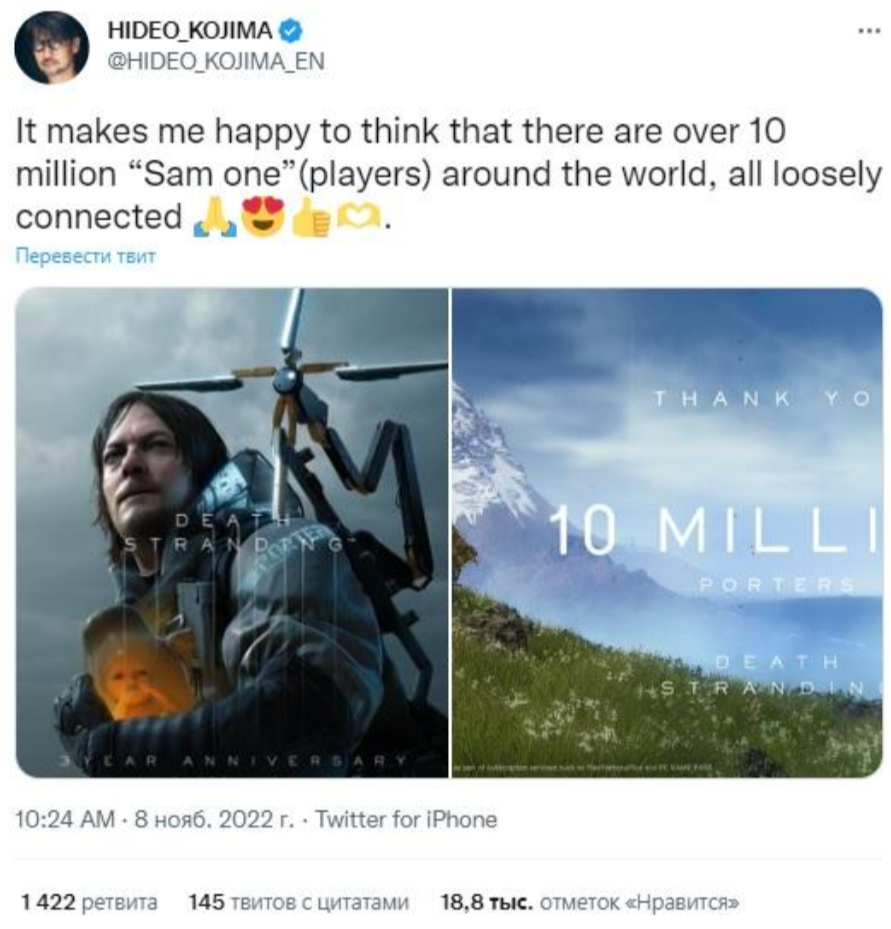
Task: Click the thumbs up emoji
Action: tap(311, 218)
